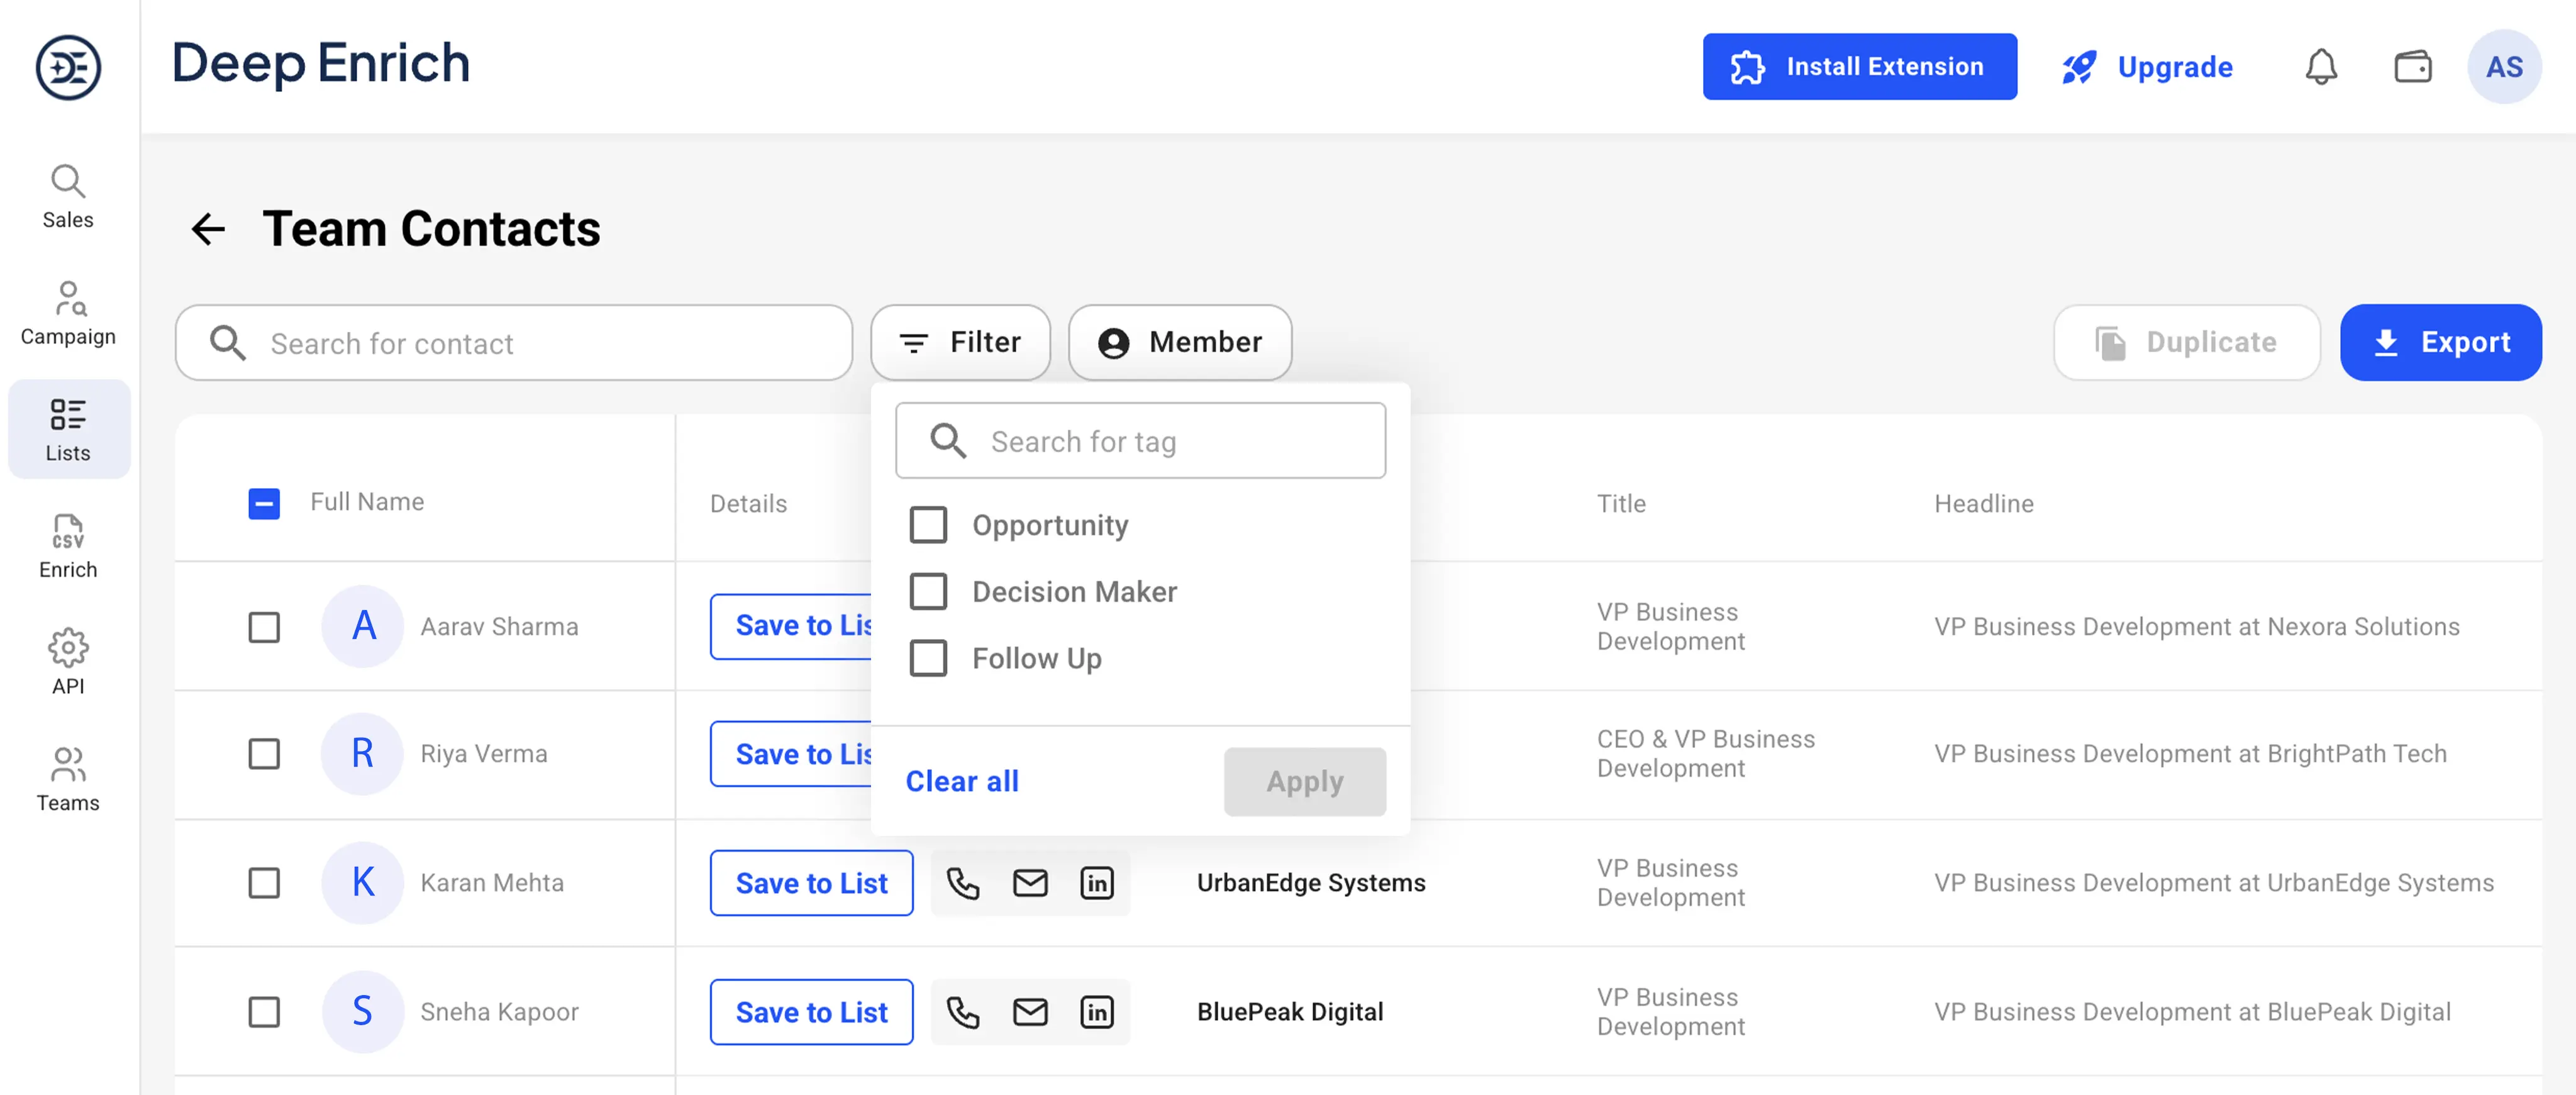Click headline 'VP Business Development at UrbanEdge Systems'
Screen dimensions: 2576x1095
click(x=2214, y=883)
